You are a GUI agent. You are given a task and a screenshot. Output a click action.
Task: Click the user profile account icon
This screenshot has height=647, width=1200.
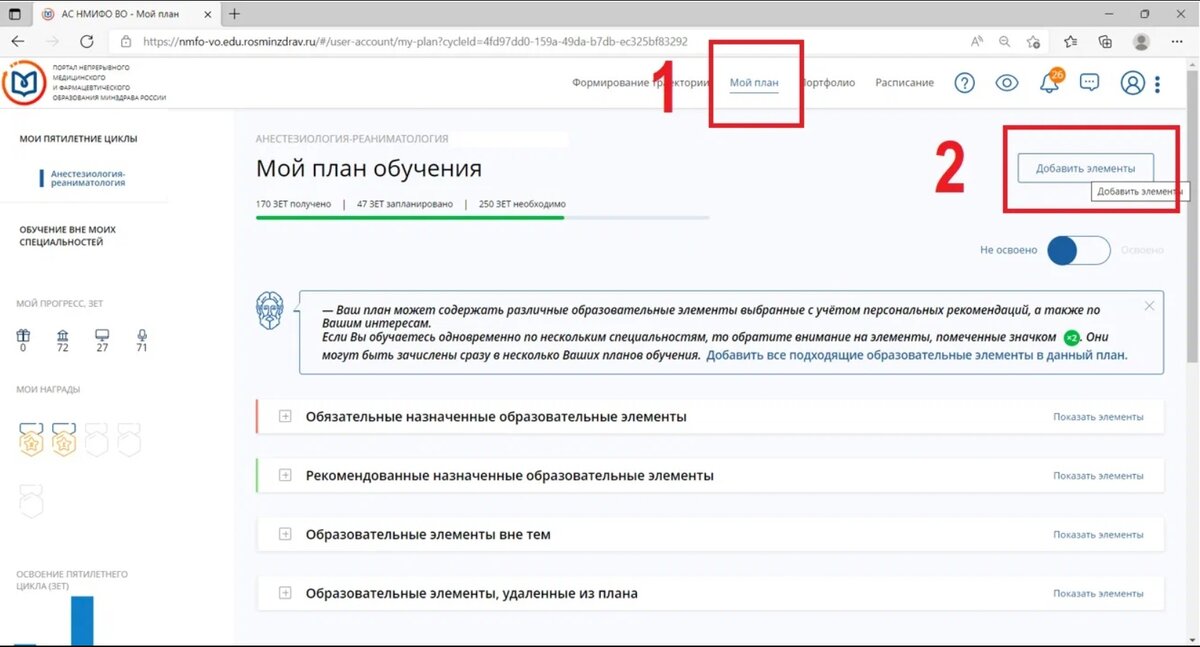click(x=1131, y=83)
